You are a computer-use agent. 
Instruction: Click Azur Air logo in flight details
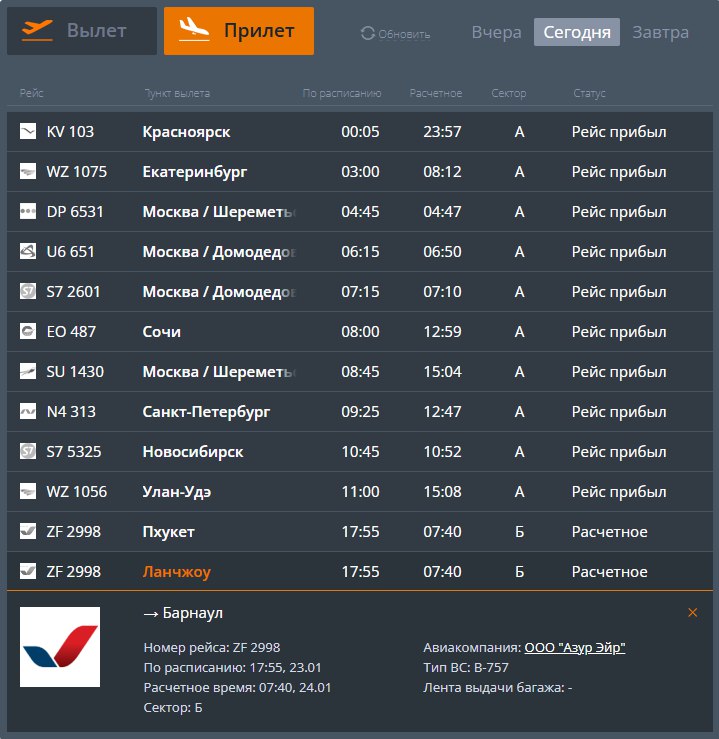point(60,647)
